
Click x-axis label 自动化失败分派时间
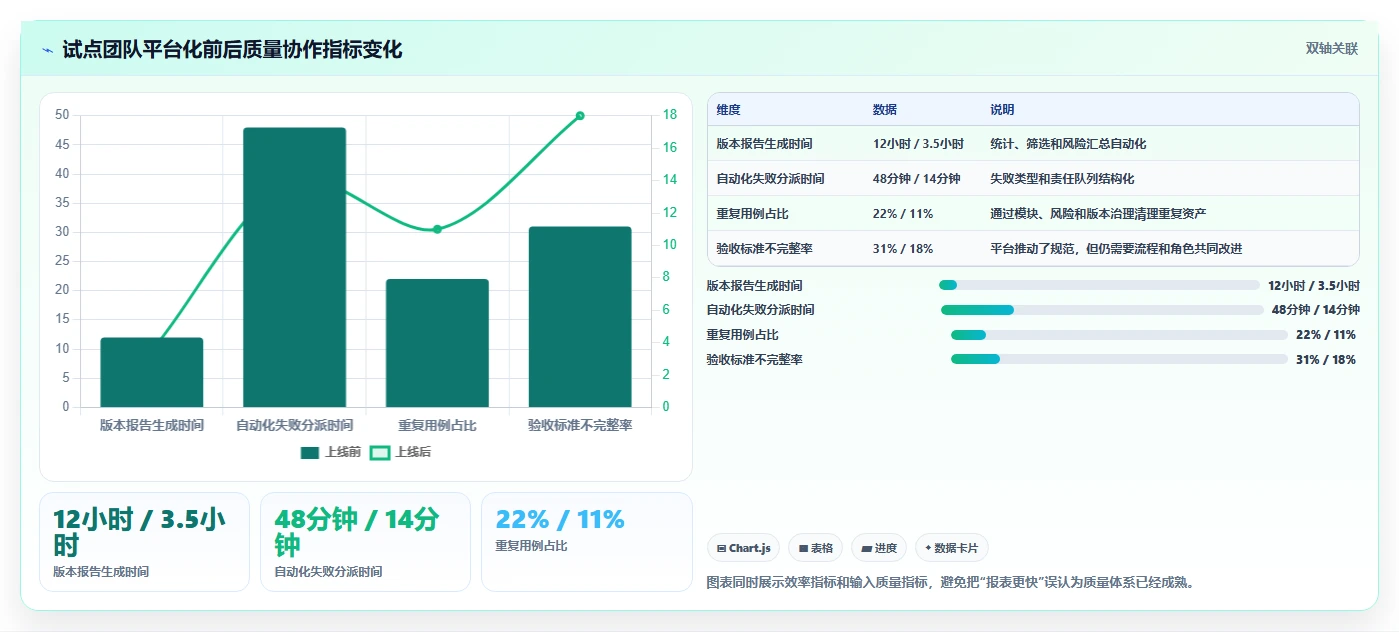click(294, 426)
